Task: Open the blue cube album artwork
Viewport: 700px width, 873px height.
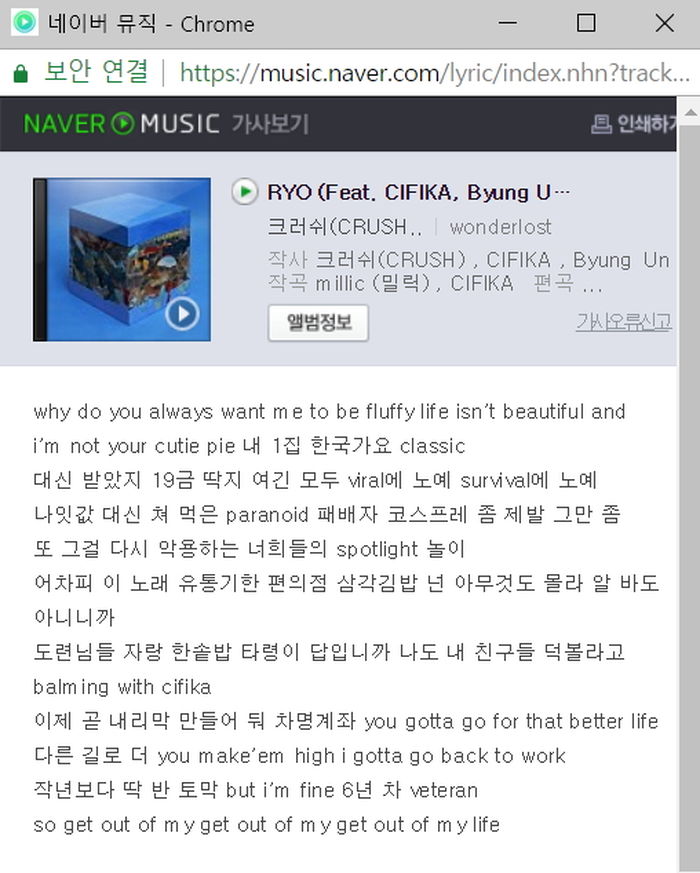Action: (122, 259)
